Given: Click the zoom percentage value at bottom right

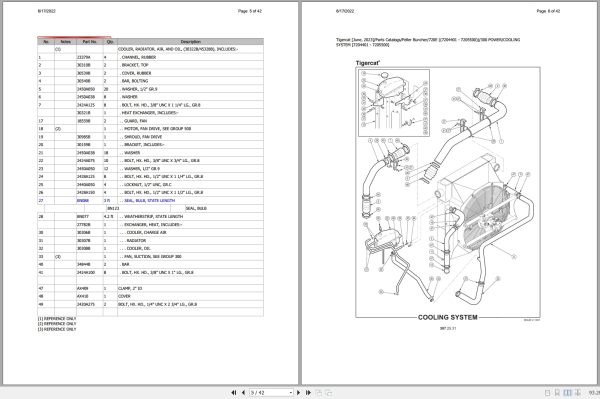Looking at the screenshot, I should [594, 392].
